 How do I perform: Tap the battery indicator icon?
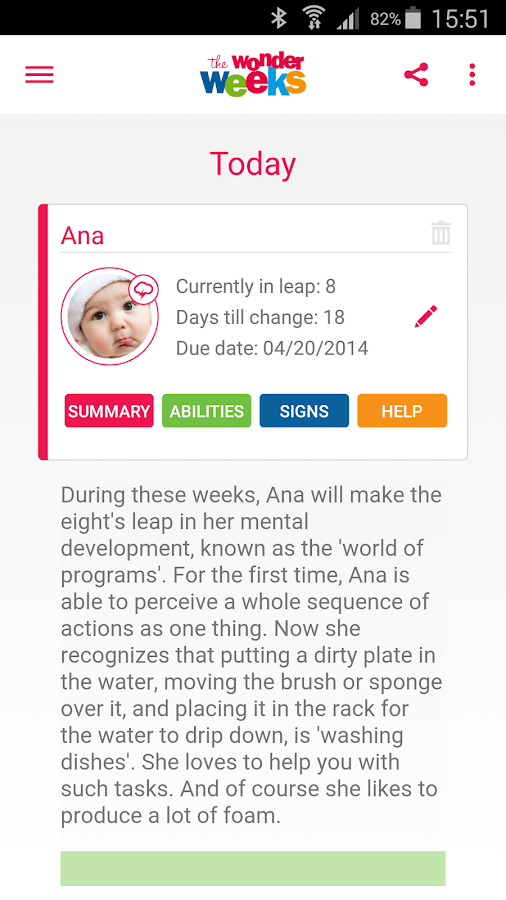point(412,18)
